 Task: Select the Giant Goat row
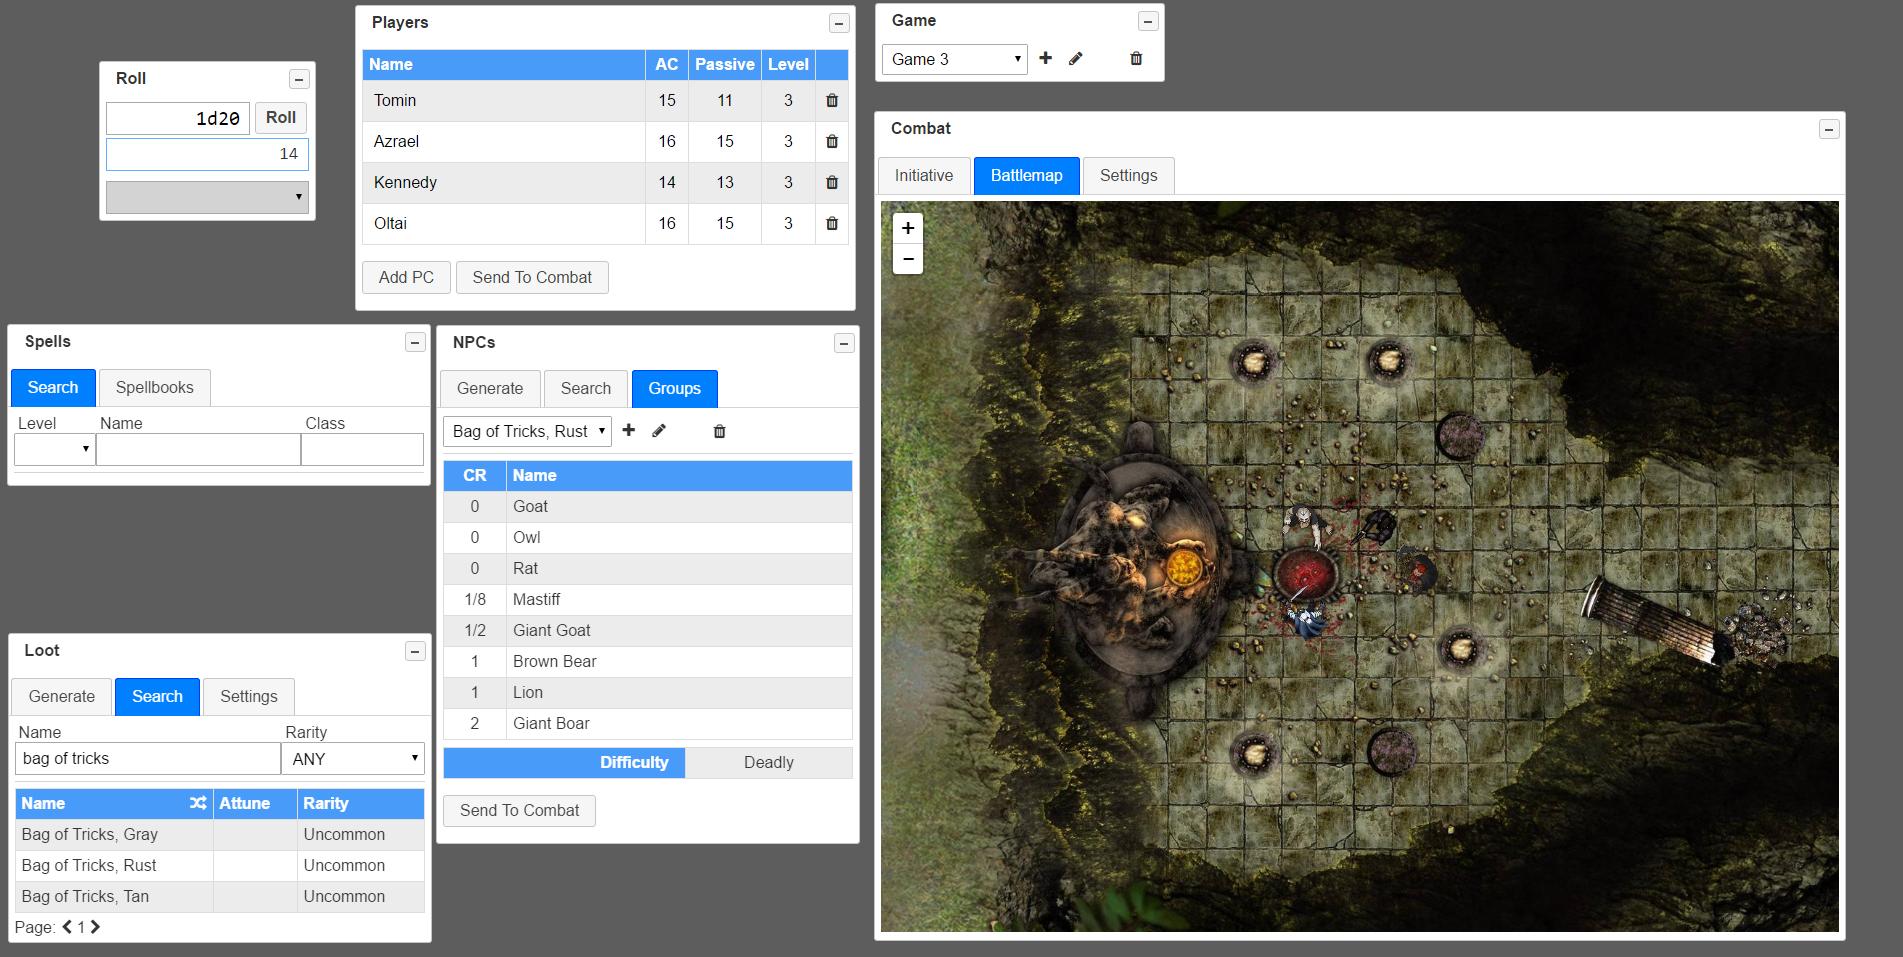coord(648,631)
